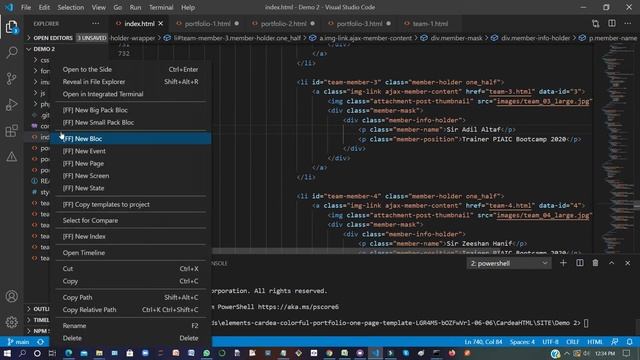640x360 pixels.
Task: Choose Rename in context menu
Action: [x=131, y=326]
